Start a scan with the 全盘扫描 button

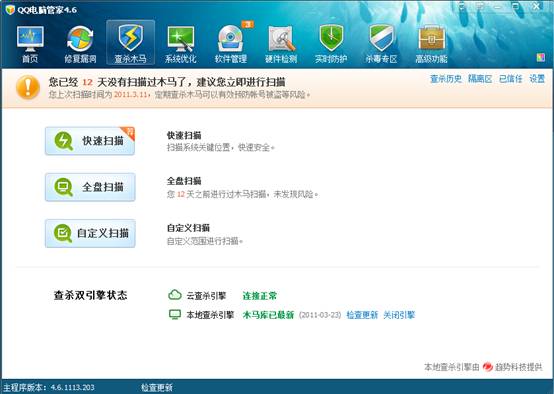tap(90, 187)
